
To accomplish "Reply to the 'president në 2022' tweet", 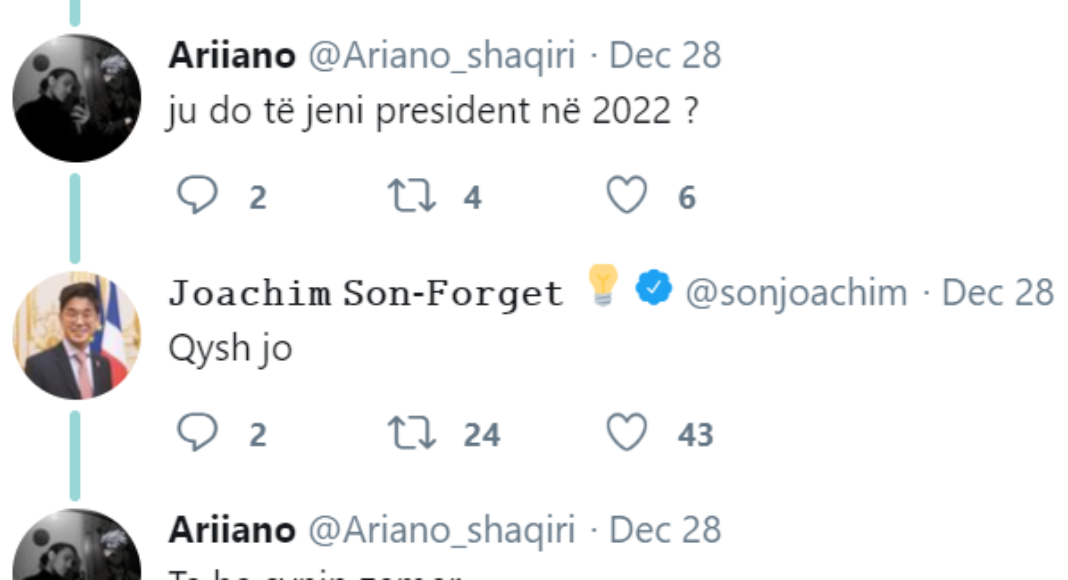I will (197, 196).
